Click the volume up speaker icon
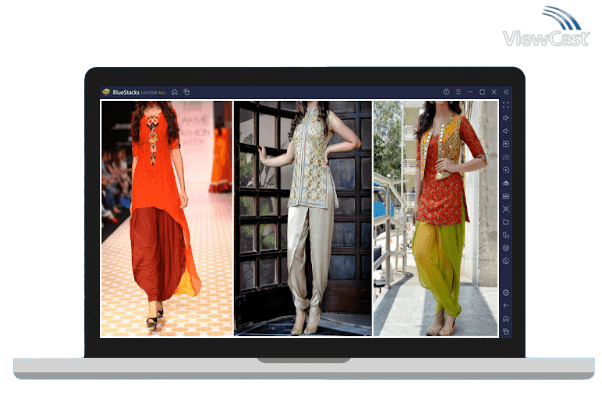Viewport: 602px width, 414px height. (506, 118)
